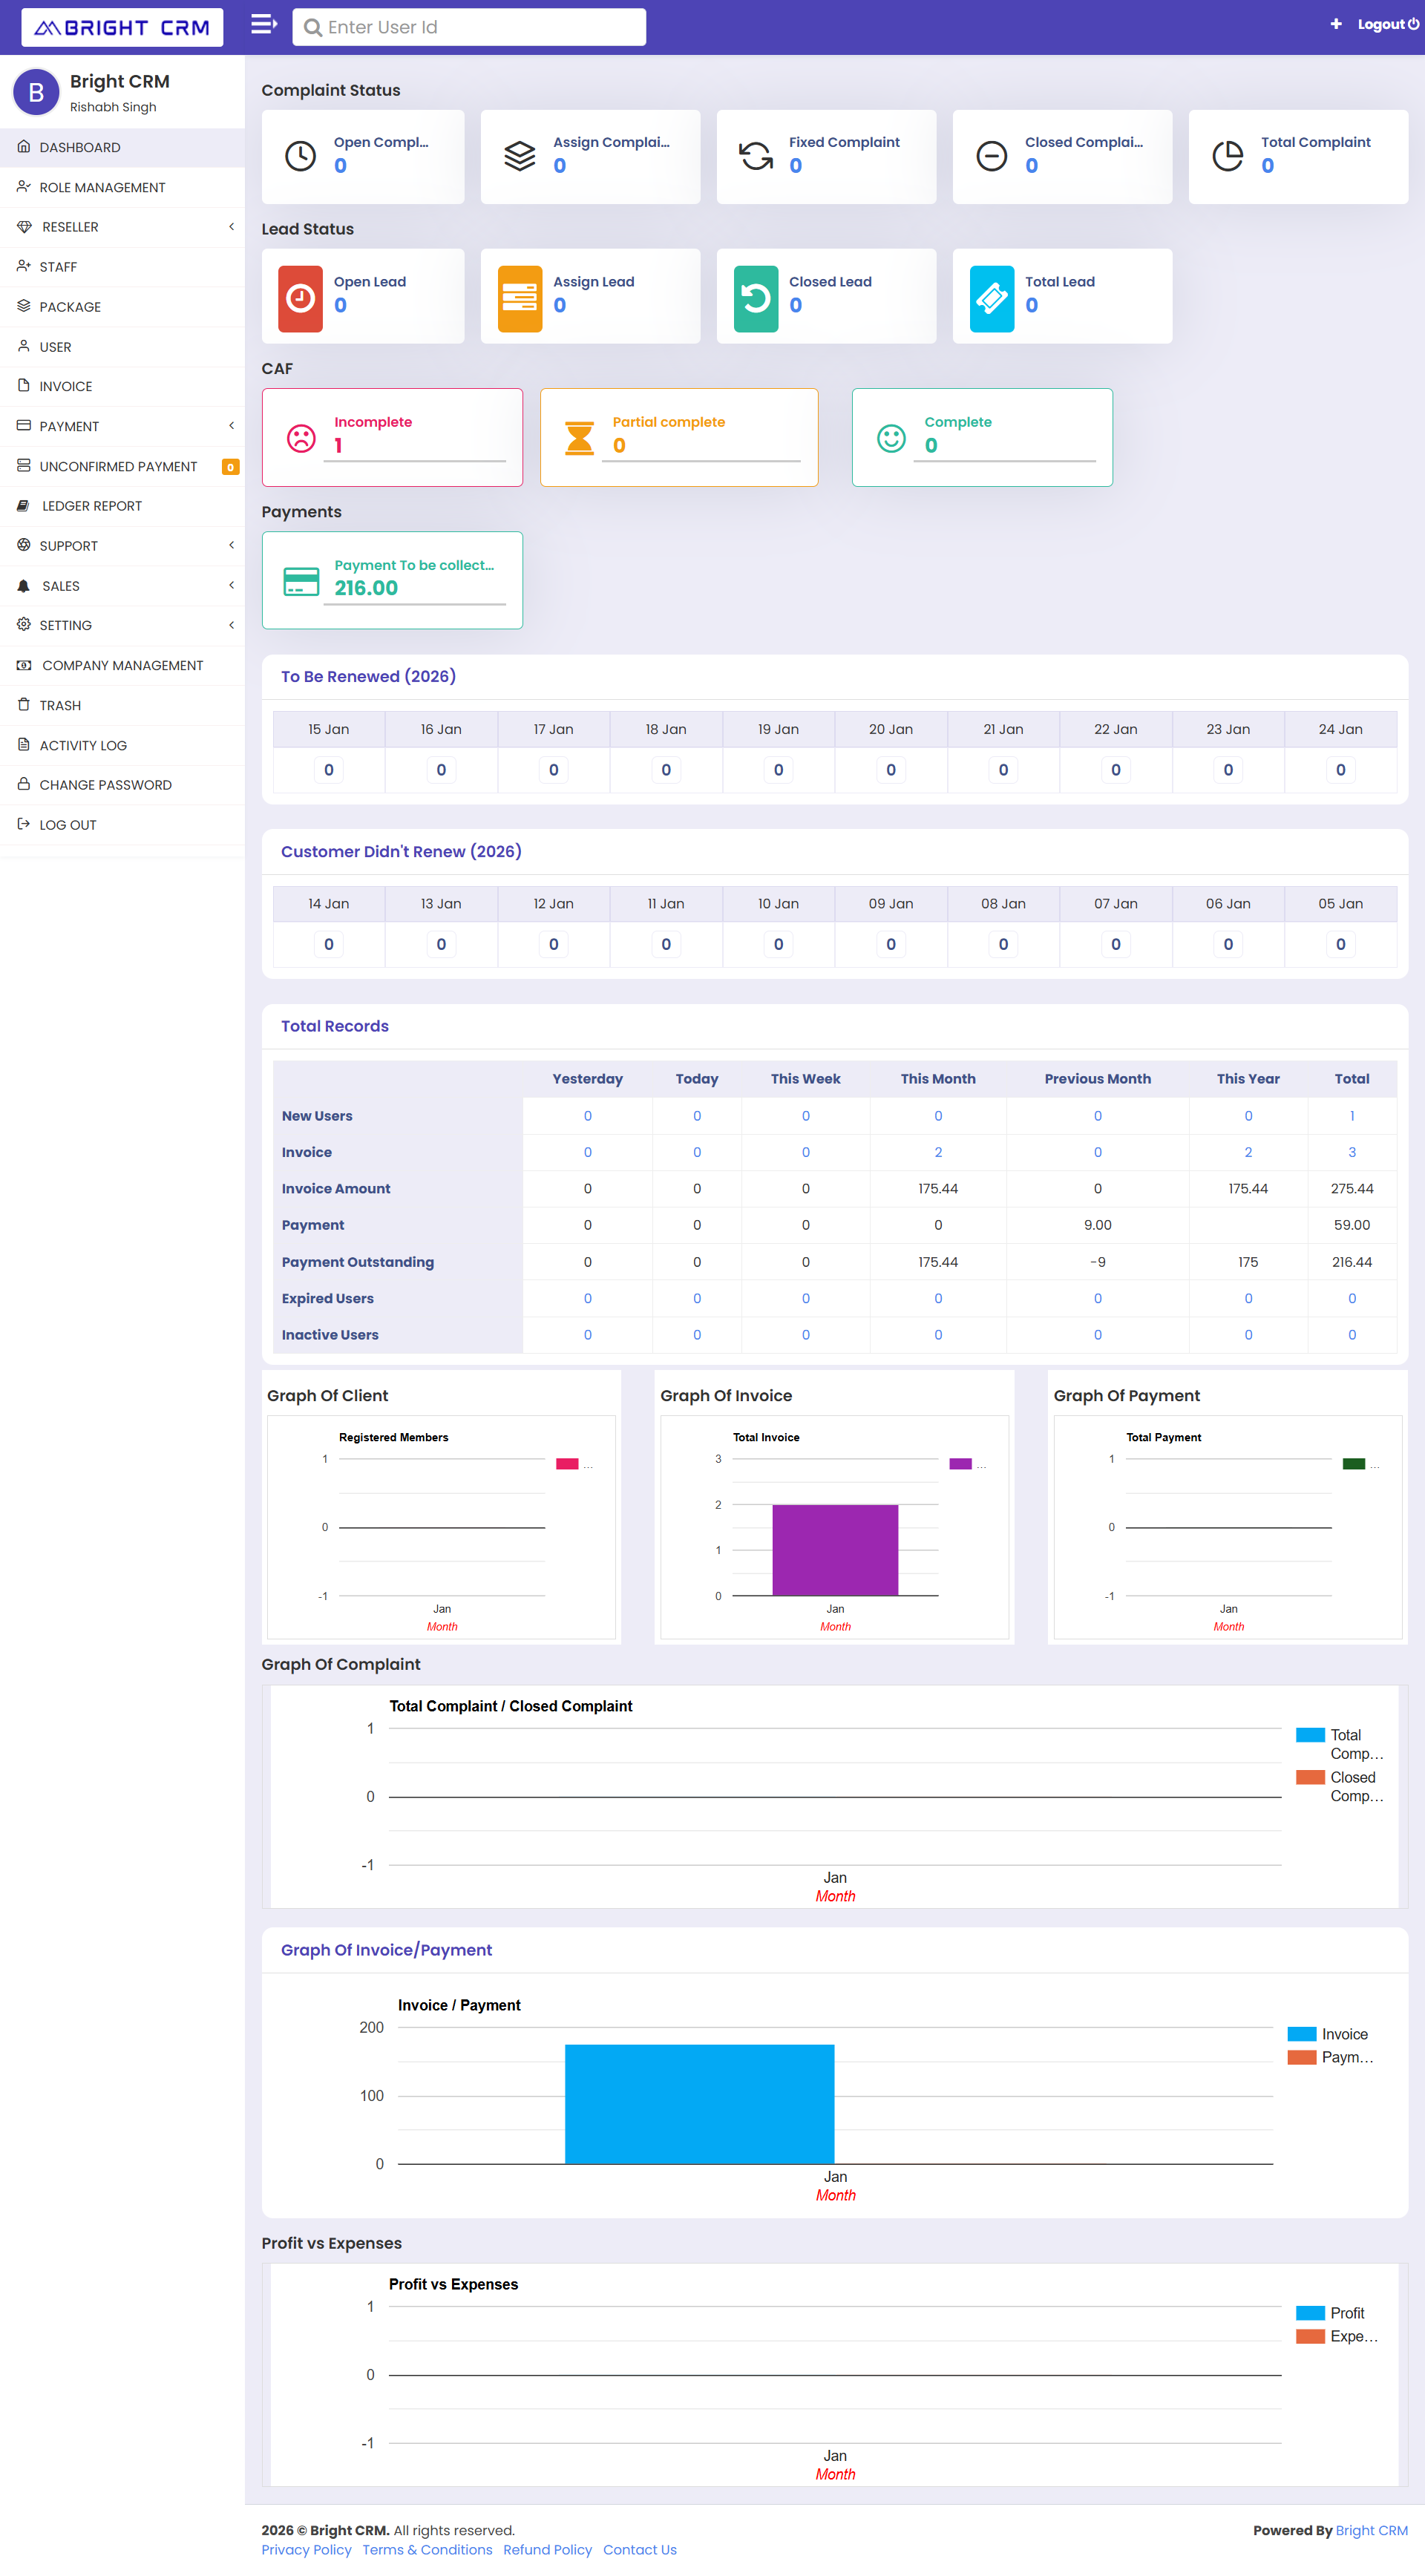
Task: Click the Incomplete sad face icon
Action: coord(301,438)
